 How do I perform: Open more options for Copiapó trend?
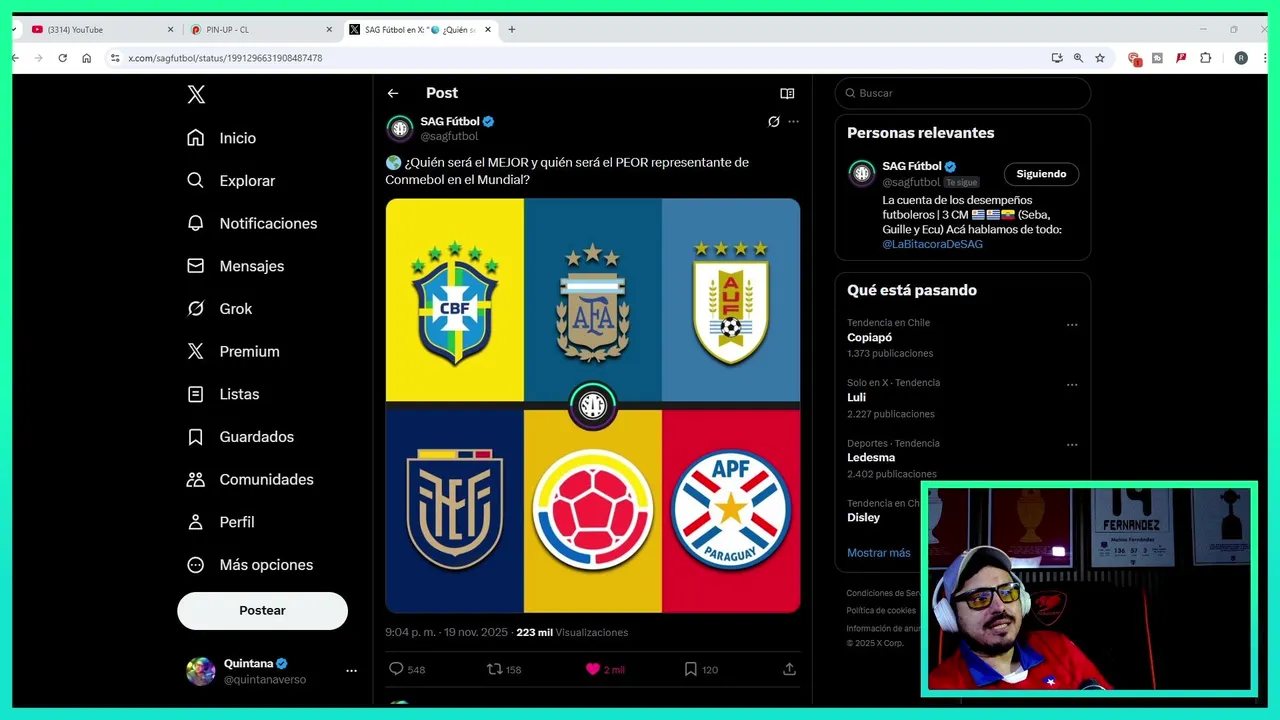tap(1072, 324)
